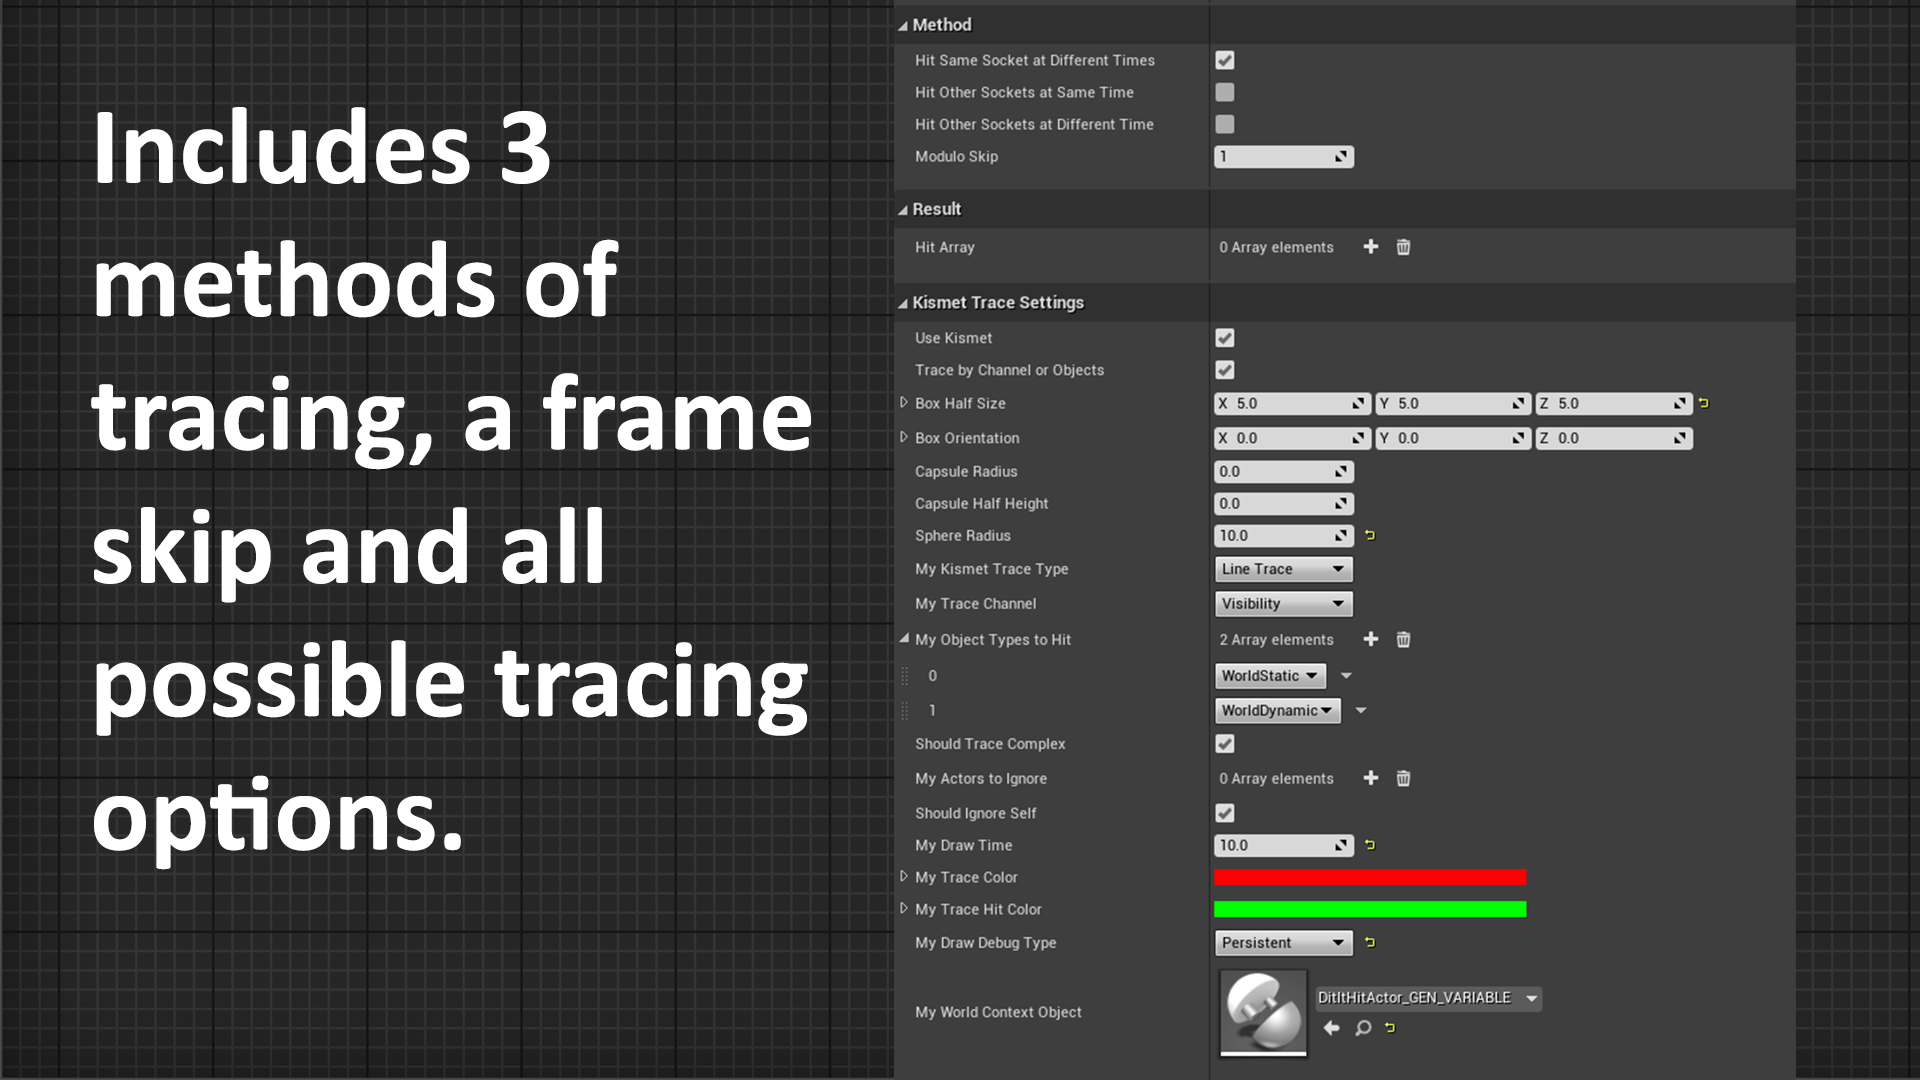Click the add element icon for My Actors to Ignore
This screenshot has height=1080, width=1920.
coord(1371,778)
